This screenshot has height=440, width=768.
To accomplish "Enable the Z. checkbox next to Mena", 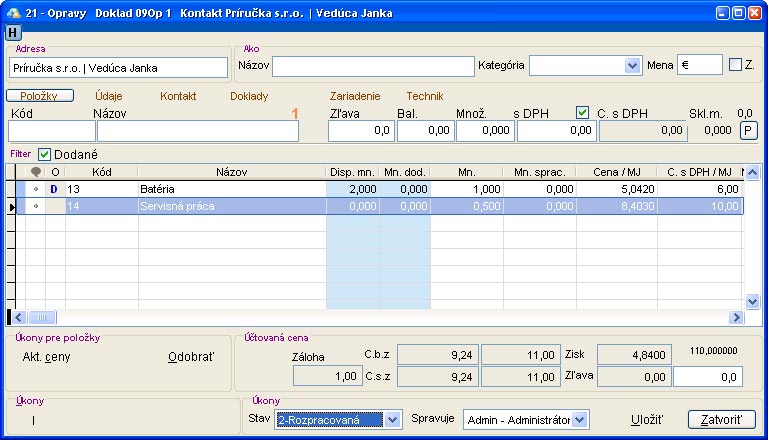I will coord(736,65).
